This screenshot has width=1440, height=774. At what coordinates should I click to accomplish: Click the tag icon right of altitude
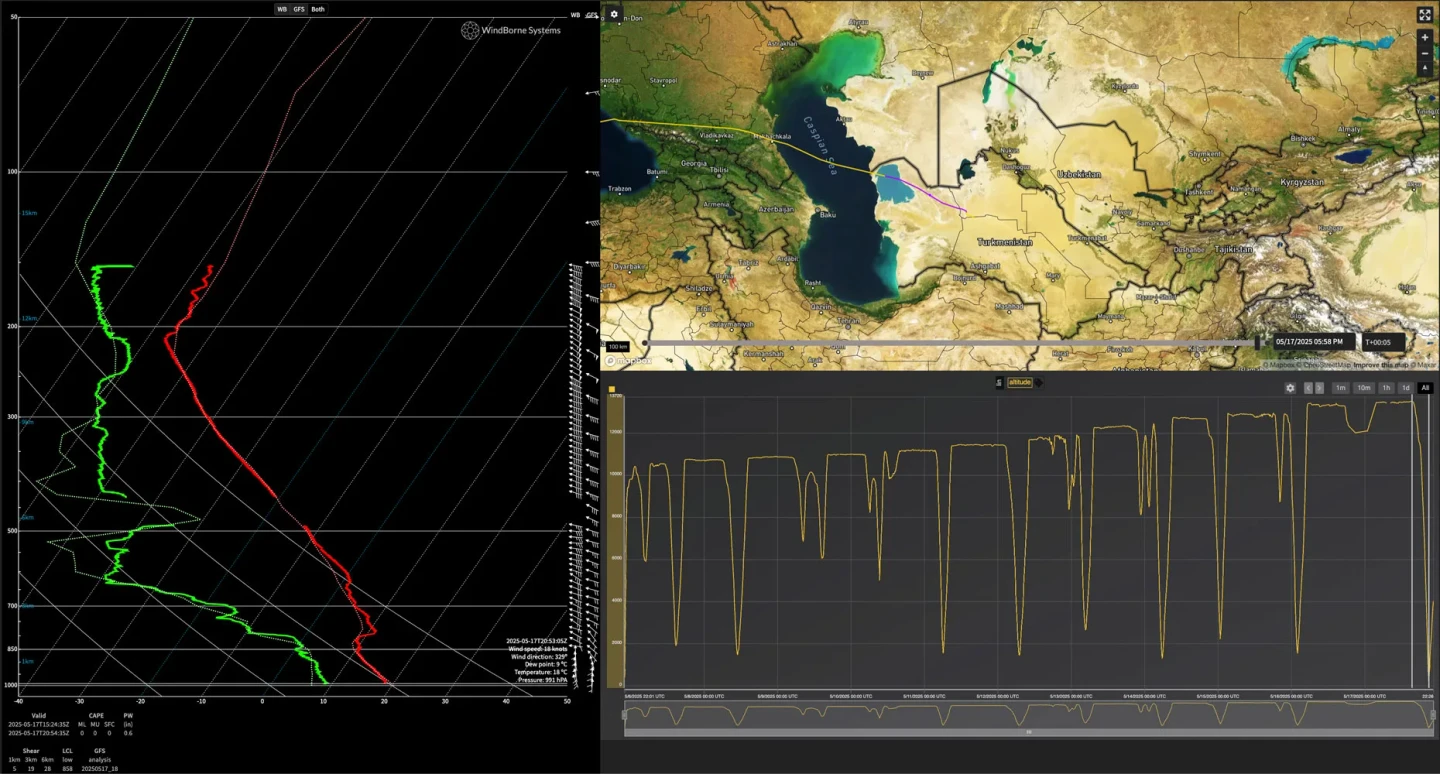coord(1039,383)
